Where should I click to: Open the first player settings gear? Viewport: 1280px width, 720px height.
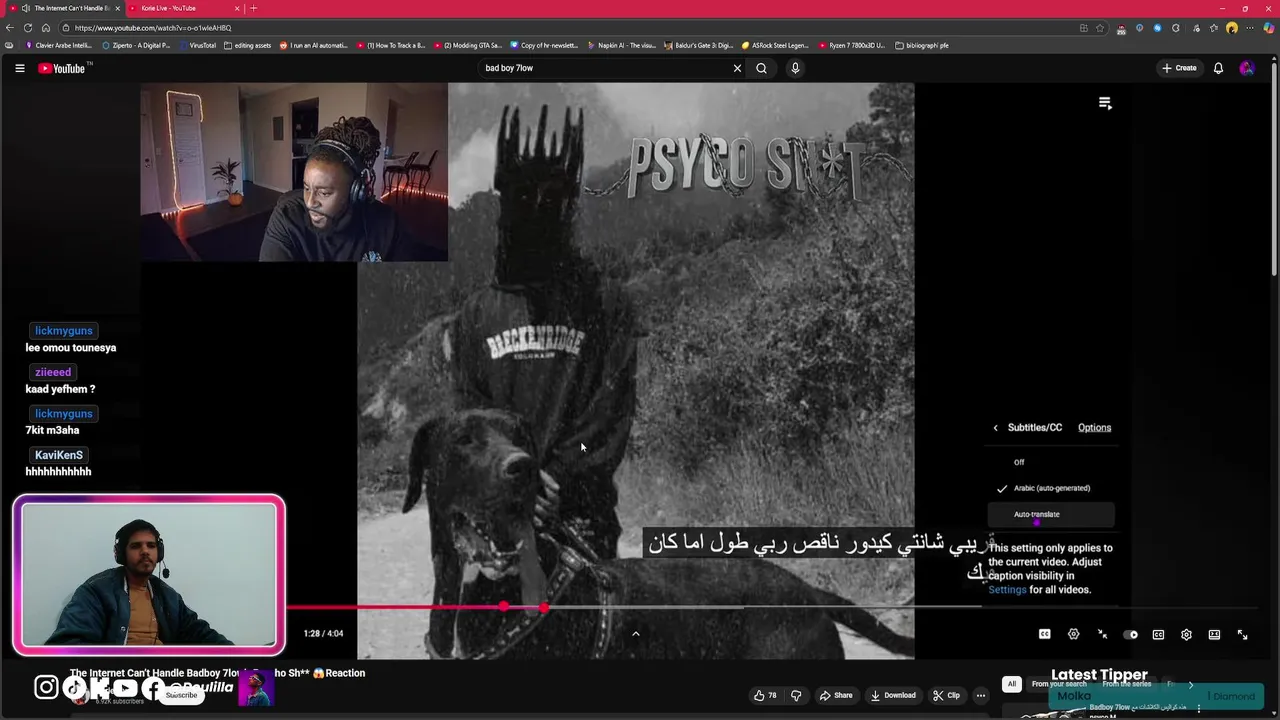(1073, 634)
